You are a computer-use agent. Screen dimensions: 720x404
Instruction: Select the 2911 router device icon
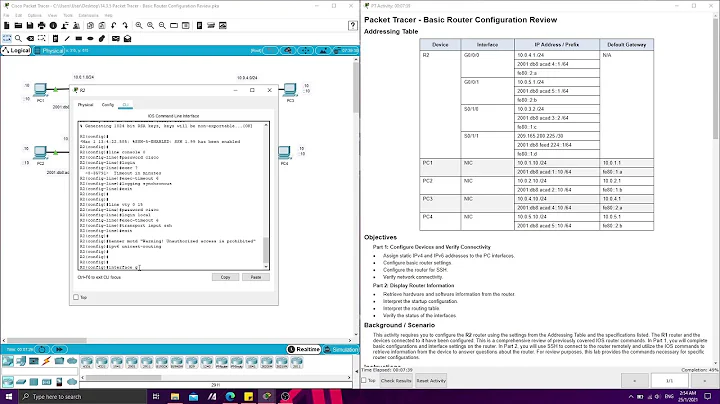(x=146, y=362)
